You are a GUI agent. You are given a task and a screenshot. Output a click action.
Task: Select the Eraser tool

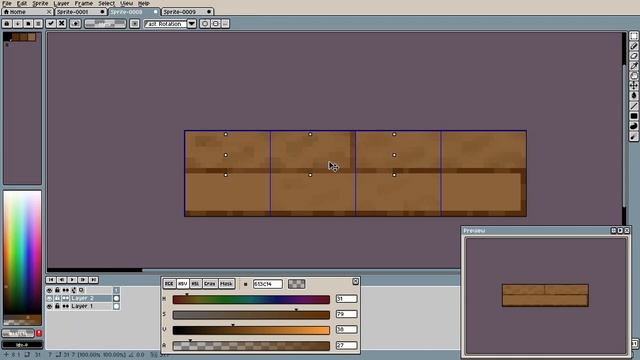[633, 56]
